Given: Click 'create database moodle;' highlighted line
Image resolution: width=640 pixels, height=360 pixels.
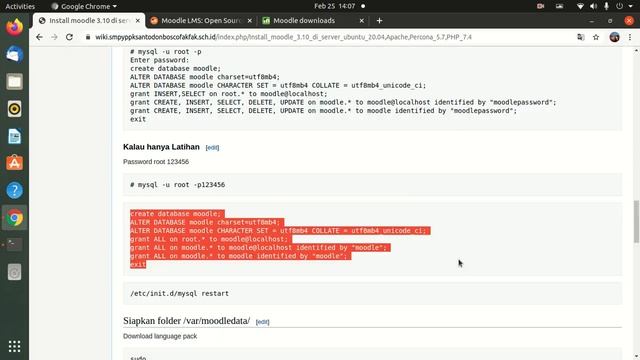Looking at the screenshot, I should coord(176,214).
